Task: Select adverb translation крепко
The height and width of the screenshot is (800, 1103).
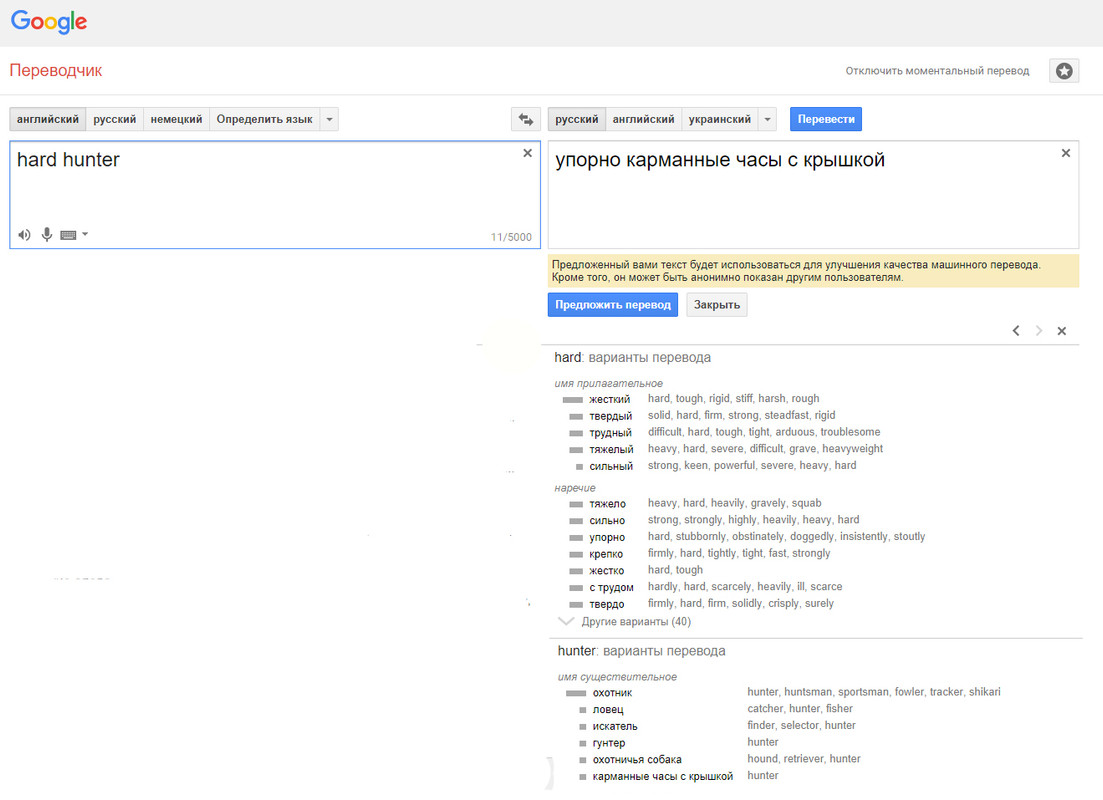Action: click(606, 554)
